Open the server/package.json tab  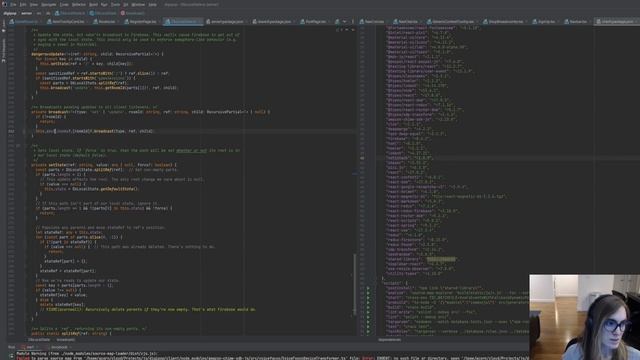click(x=225, y=21)
